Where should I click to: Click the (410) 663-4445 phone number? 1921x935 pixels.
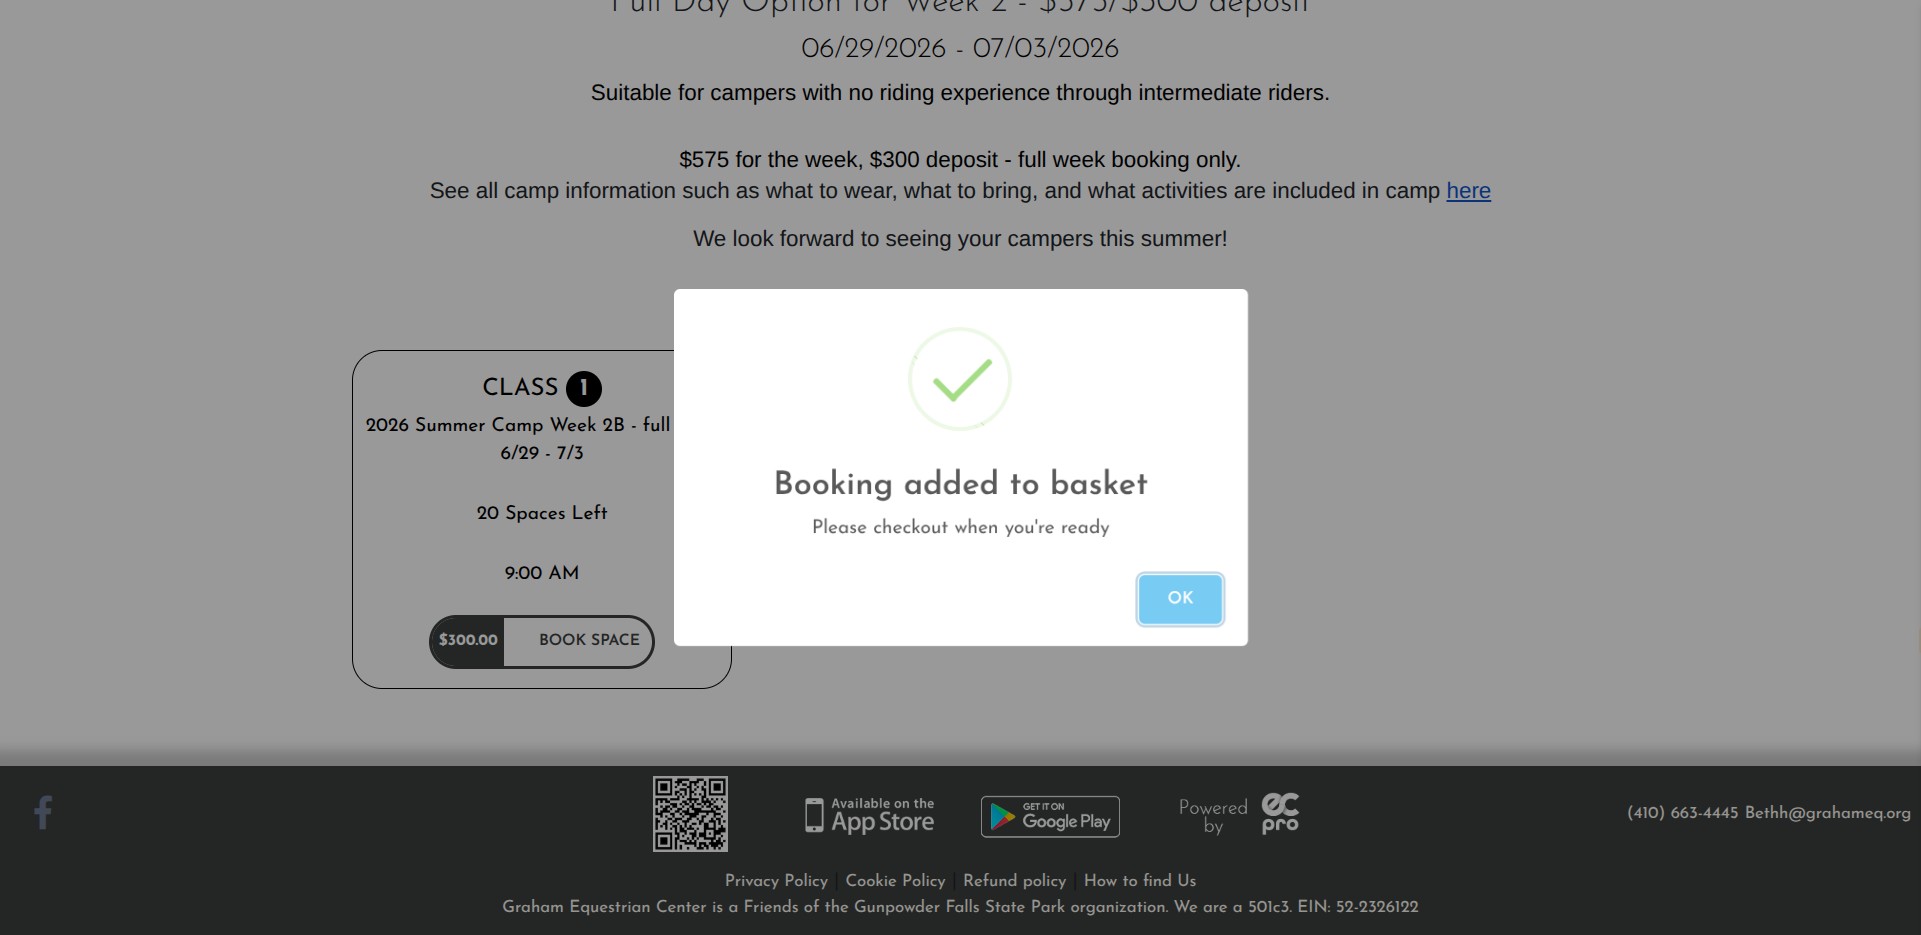[x=1682, y=813]
